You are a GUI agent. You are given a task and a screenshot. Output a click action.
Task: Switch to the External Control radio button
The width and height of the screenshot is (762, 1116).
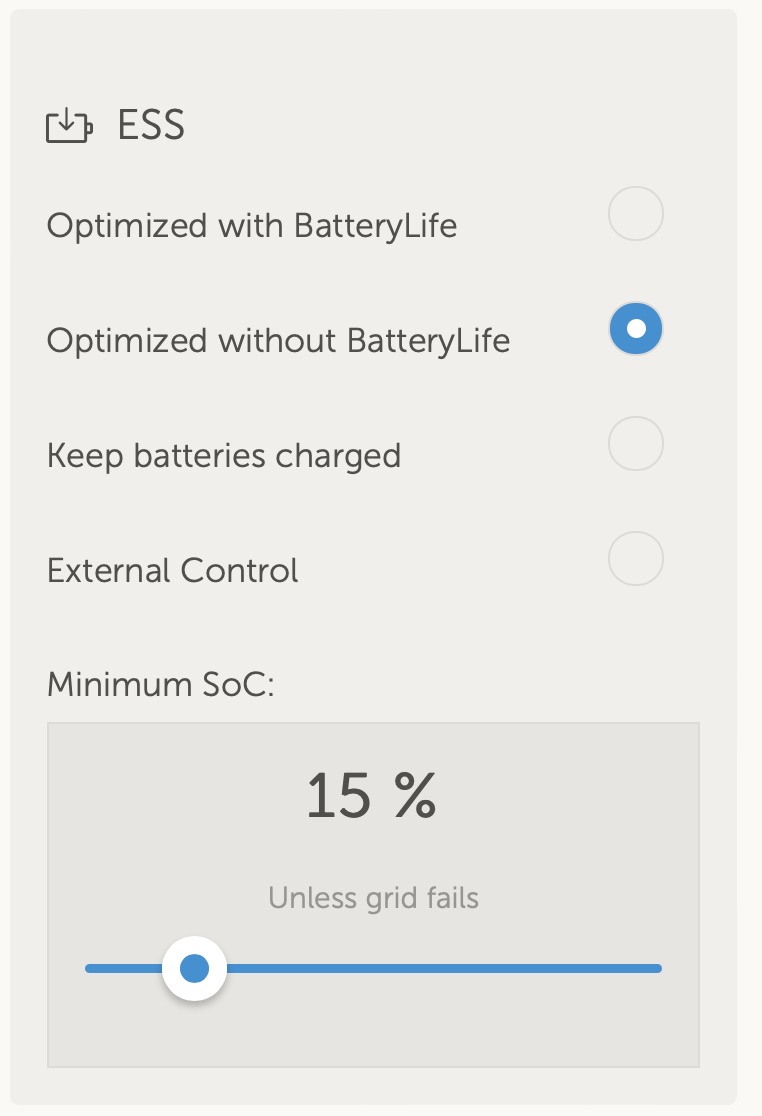(636, 558)
